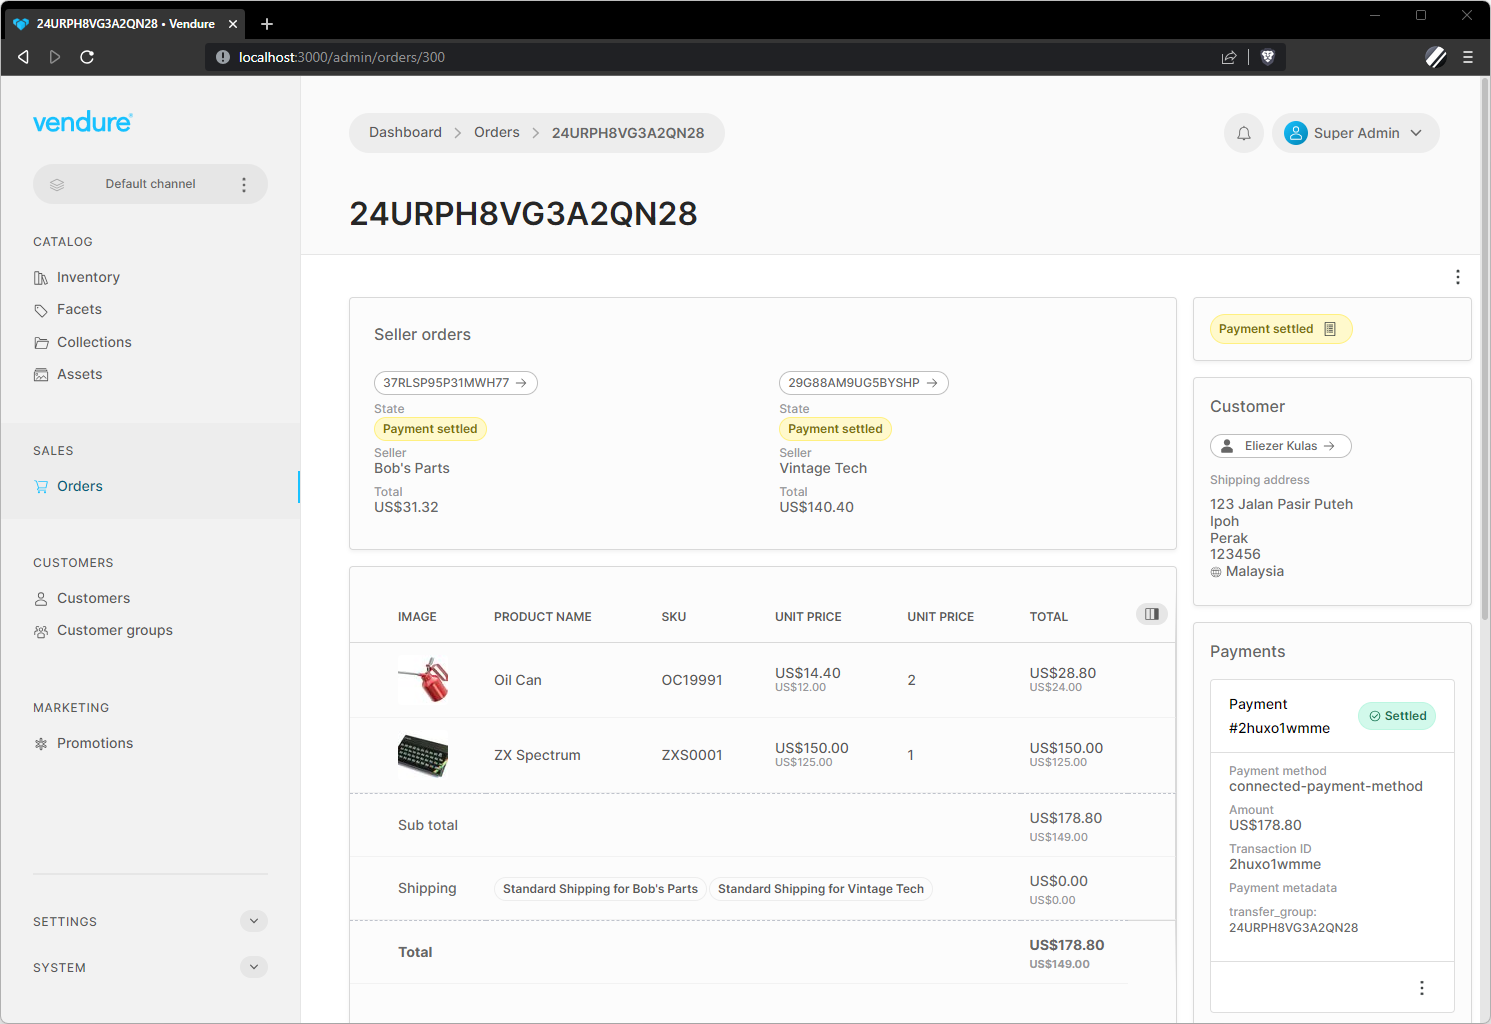Screen dimensions: 1491x1024
Task: Click the Brave Shields icon
Action: click(x=1267, y=57)
